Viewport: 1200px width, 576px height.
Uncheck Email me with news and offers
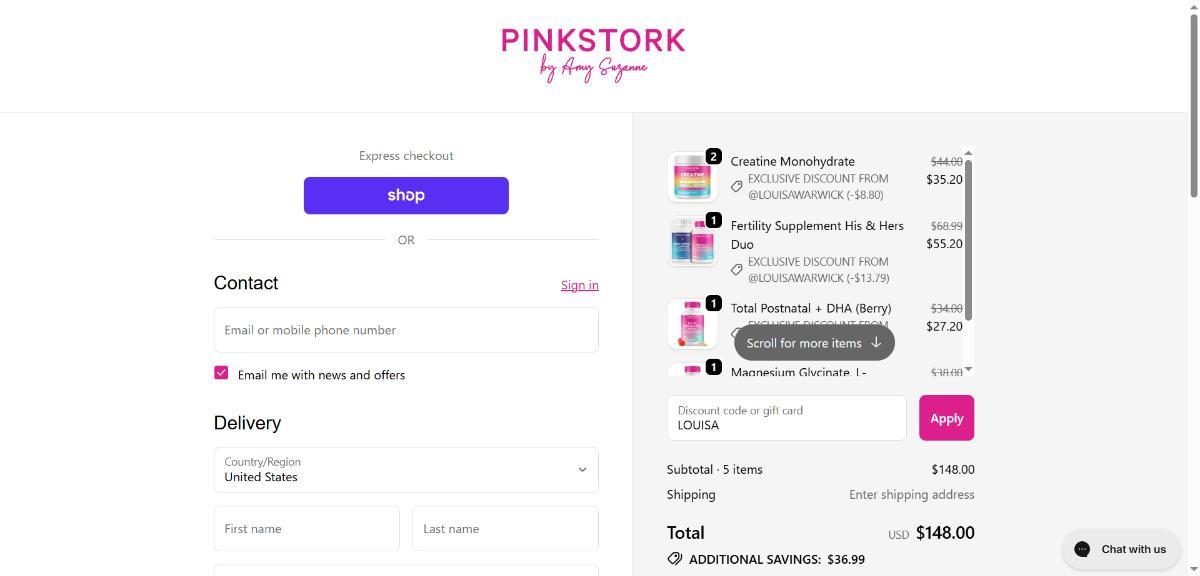221,373
